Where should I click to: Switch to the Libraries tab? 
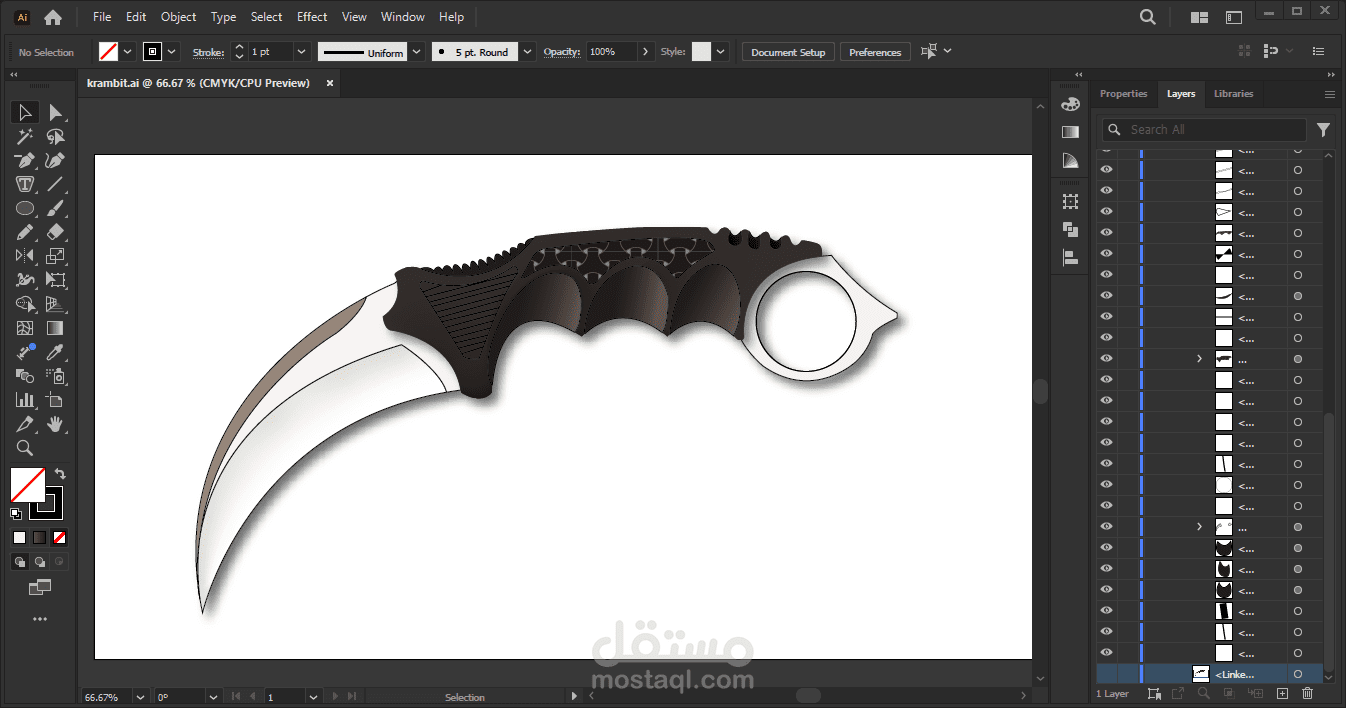click(x=1233, y=94)
